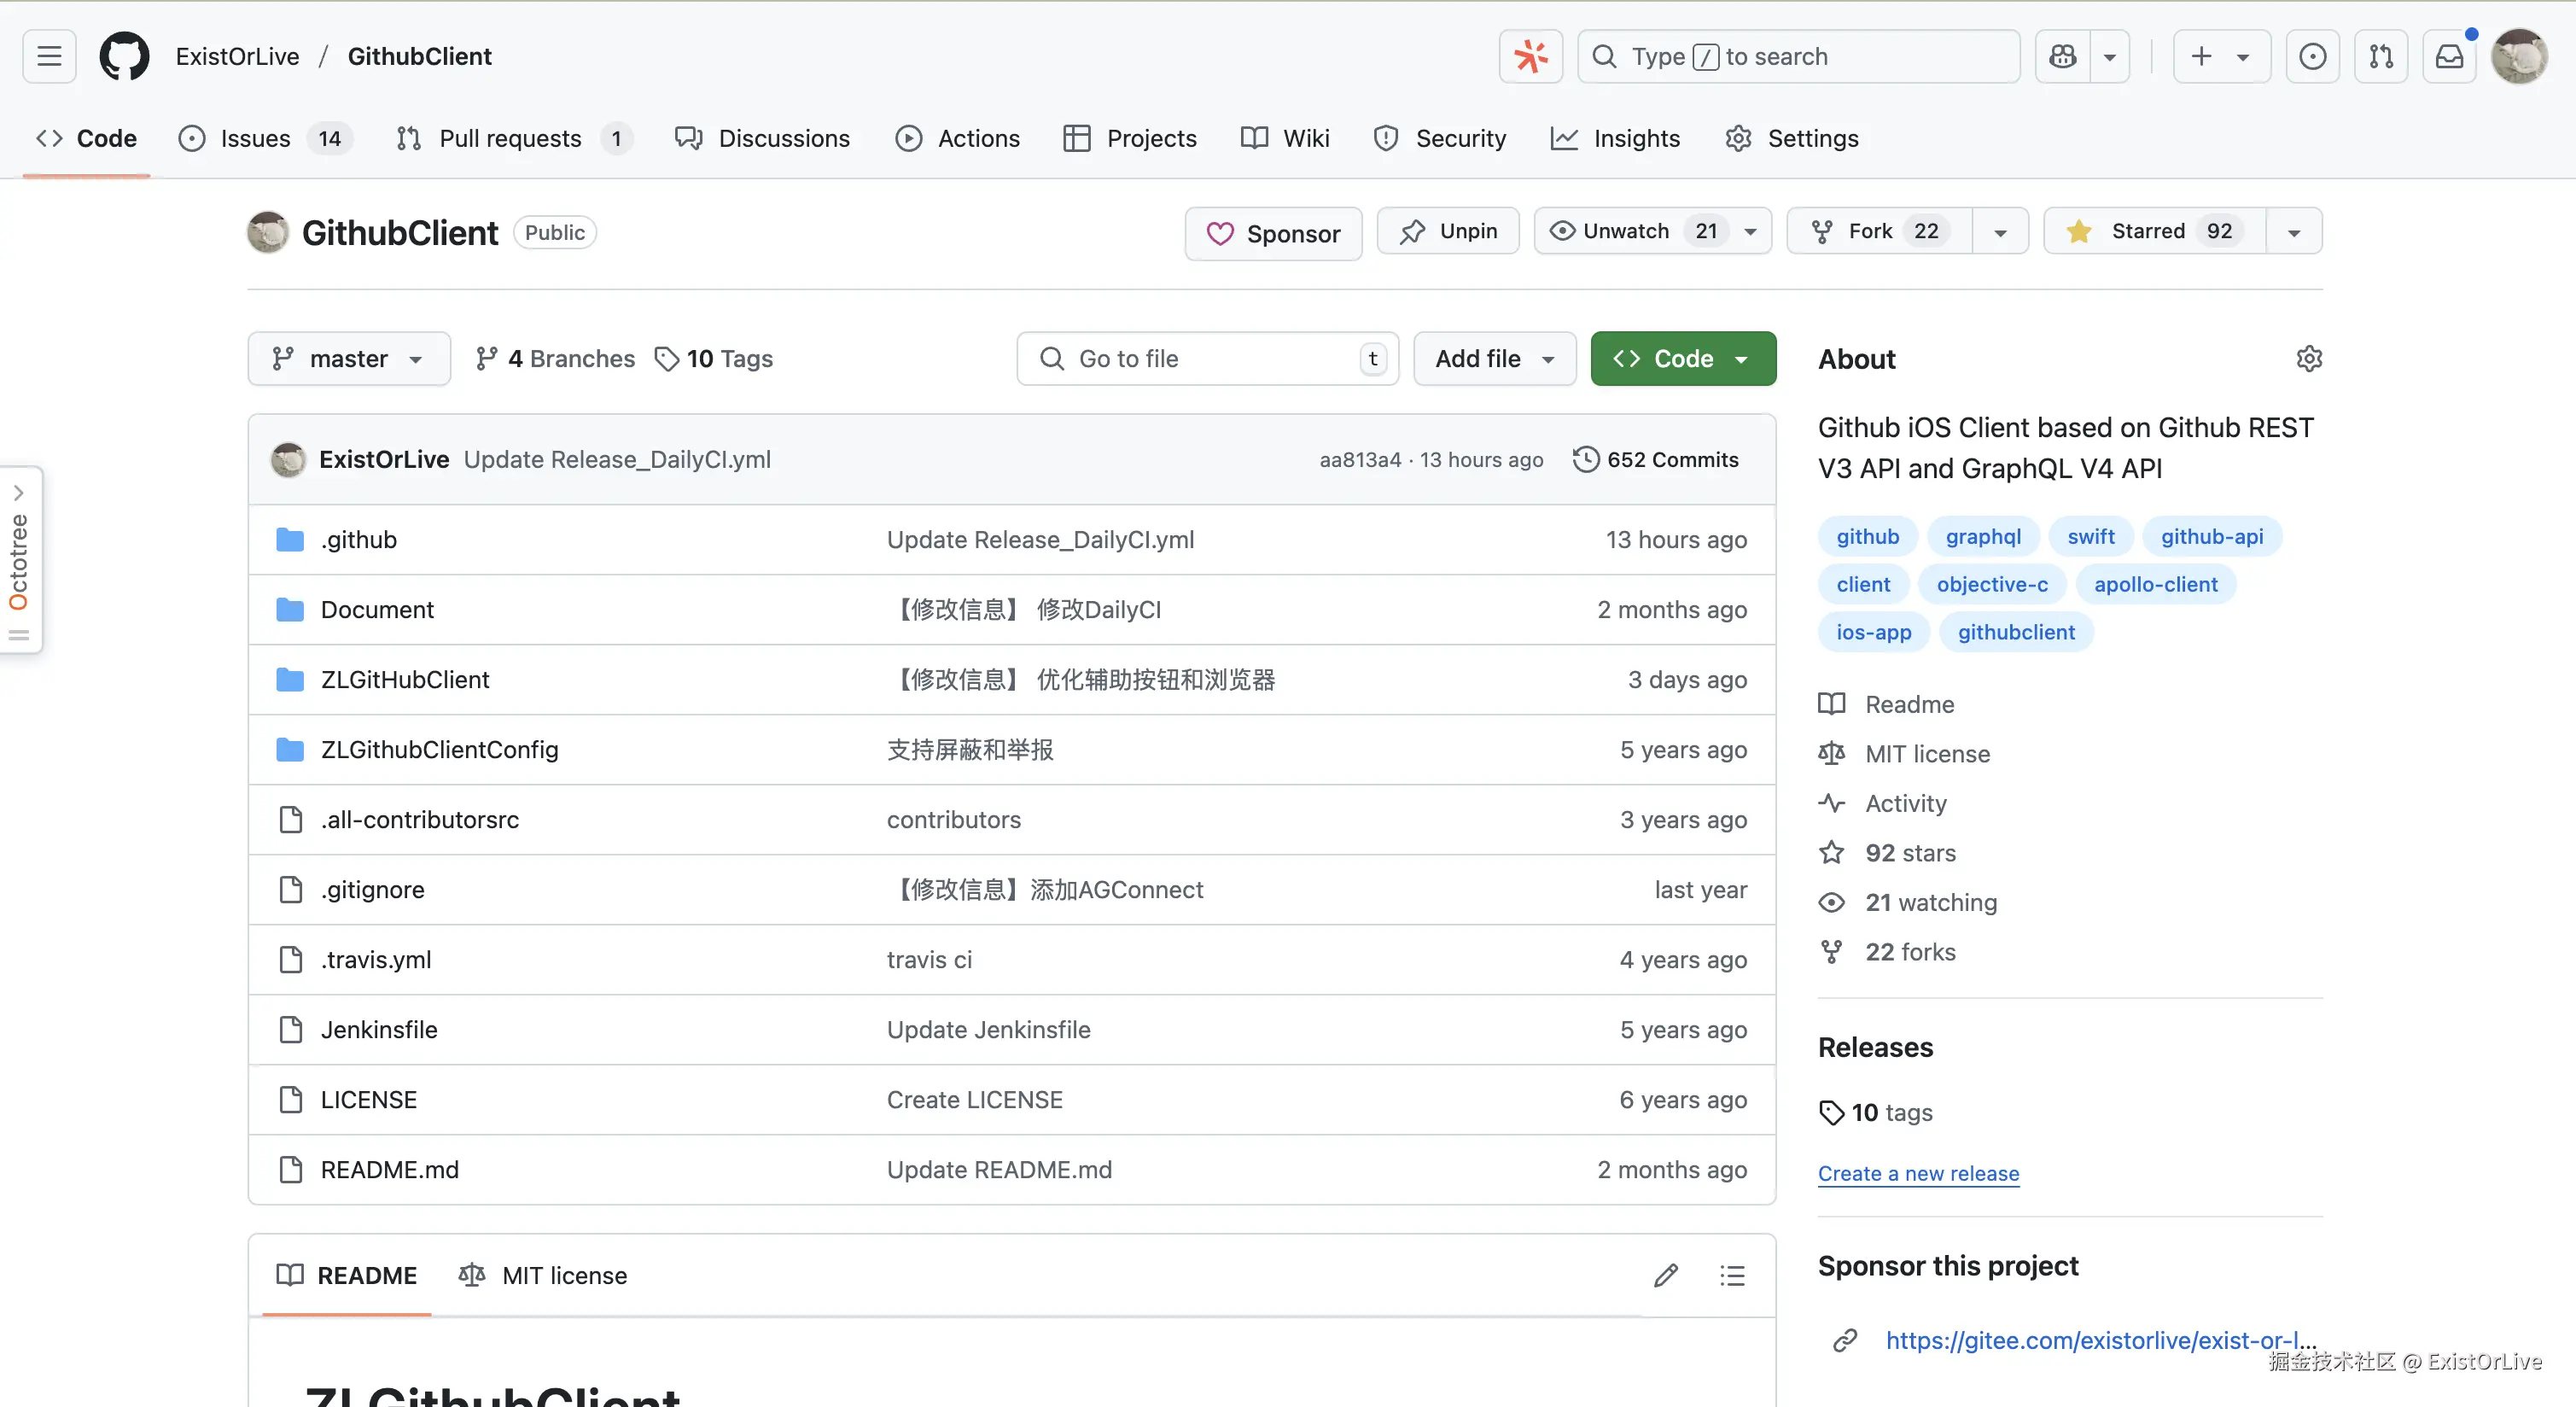Viewport: 2576px width, 1407px height.
Task: Expand the green Code dropdown
Action: [1683, 359]
